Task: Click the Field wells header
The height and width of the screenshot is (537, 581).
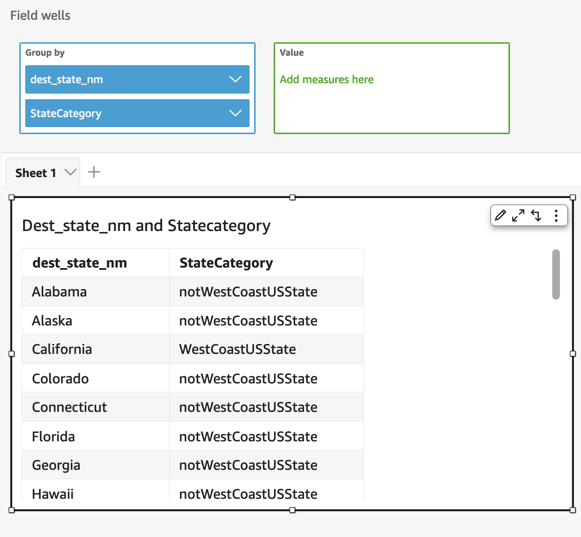Action: pos(40,16)
